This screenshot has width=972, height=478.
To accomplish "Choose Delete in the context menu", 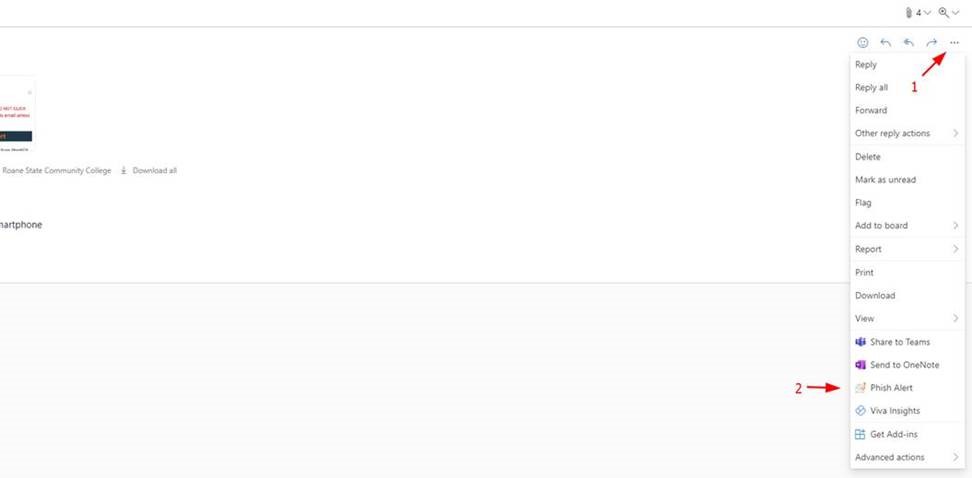I will click(x=868, y=157).
